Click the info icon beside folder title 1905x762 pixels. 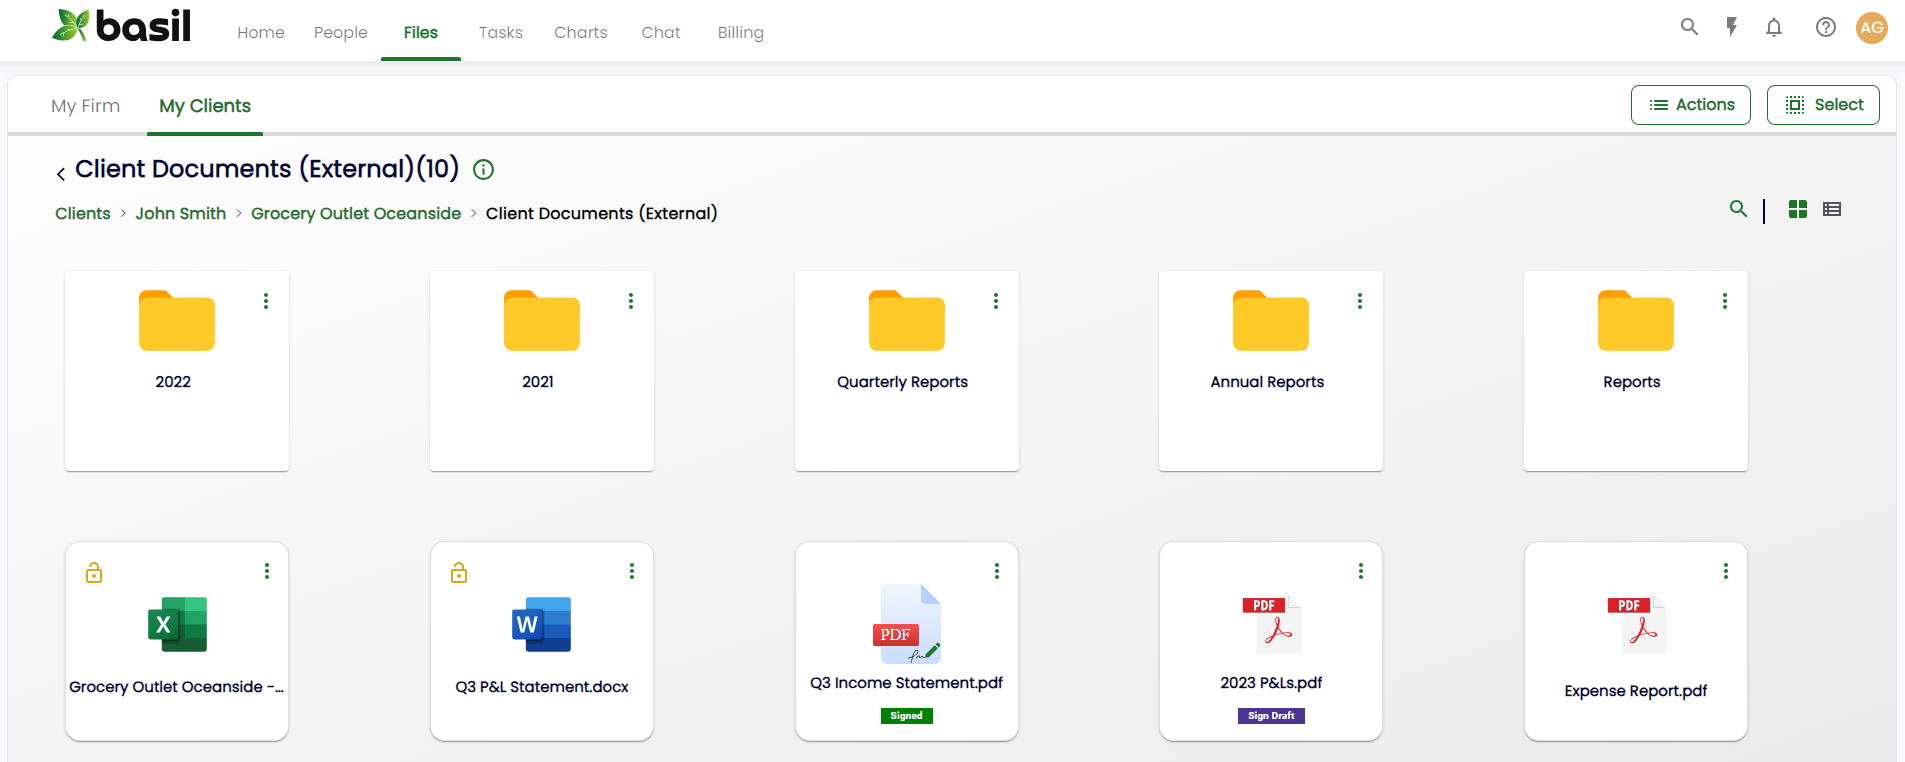(483, 170)
